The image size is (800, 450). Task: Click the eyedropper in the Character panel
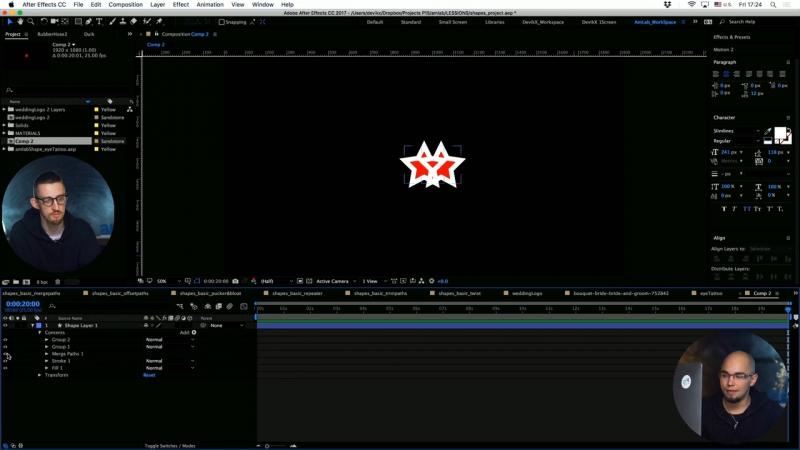768,131
